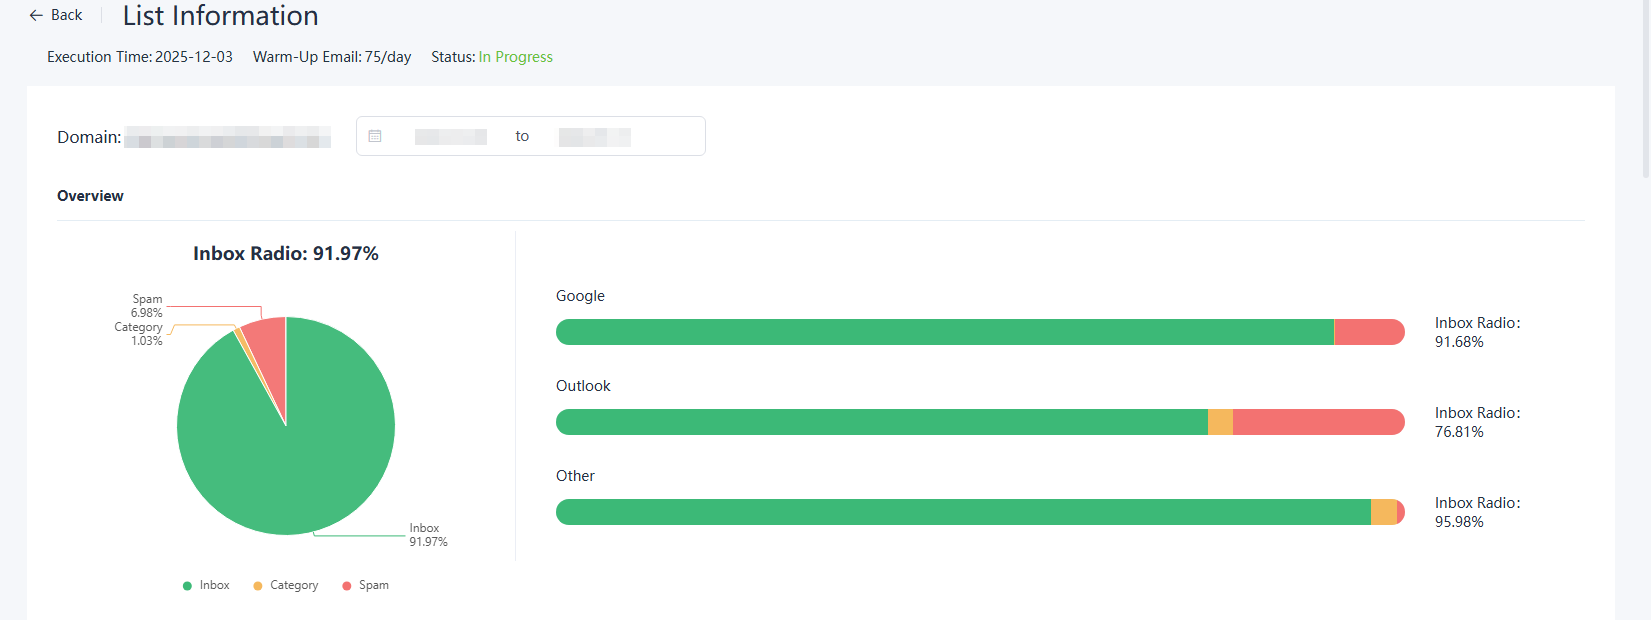Screen dimensions: 1651x620
Task: Click the Back arrow icon
Action: pyautogui.click(x=36, y=15)
